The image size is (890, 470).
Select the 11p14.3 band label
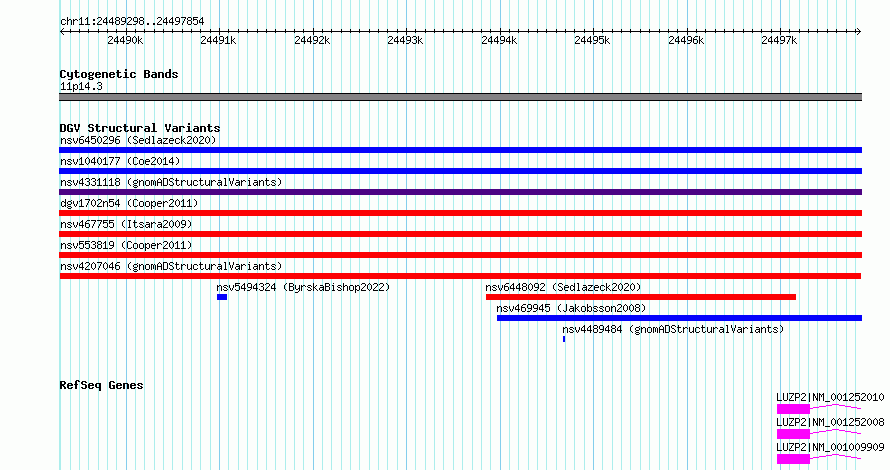81,86
